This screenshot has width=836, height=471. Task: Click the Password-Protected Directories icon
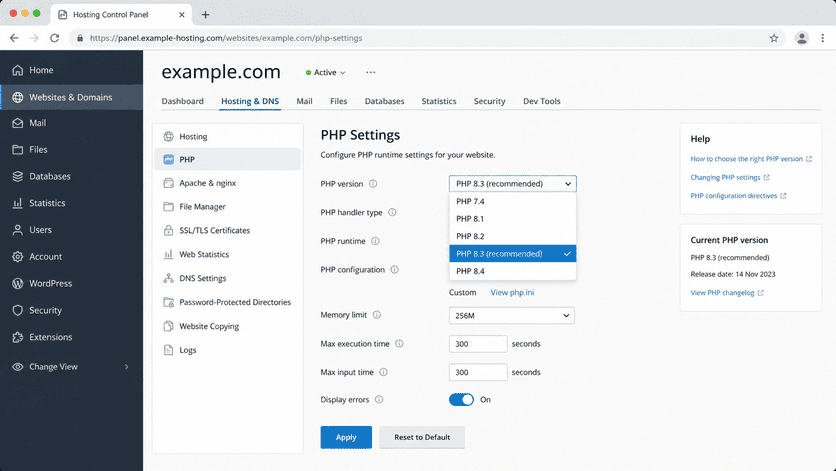pyautogui.click(x=168, y=302)
